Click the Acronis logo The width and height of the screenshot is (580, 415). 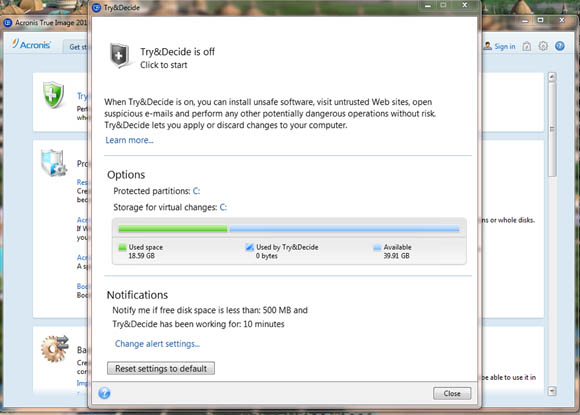(x=31, y=44)
